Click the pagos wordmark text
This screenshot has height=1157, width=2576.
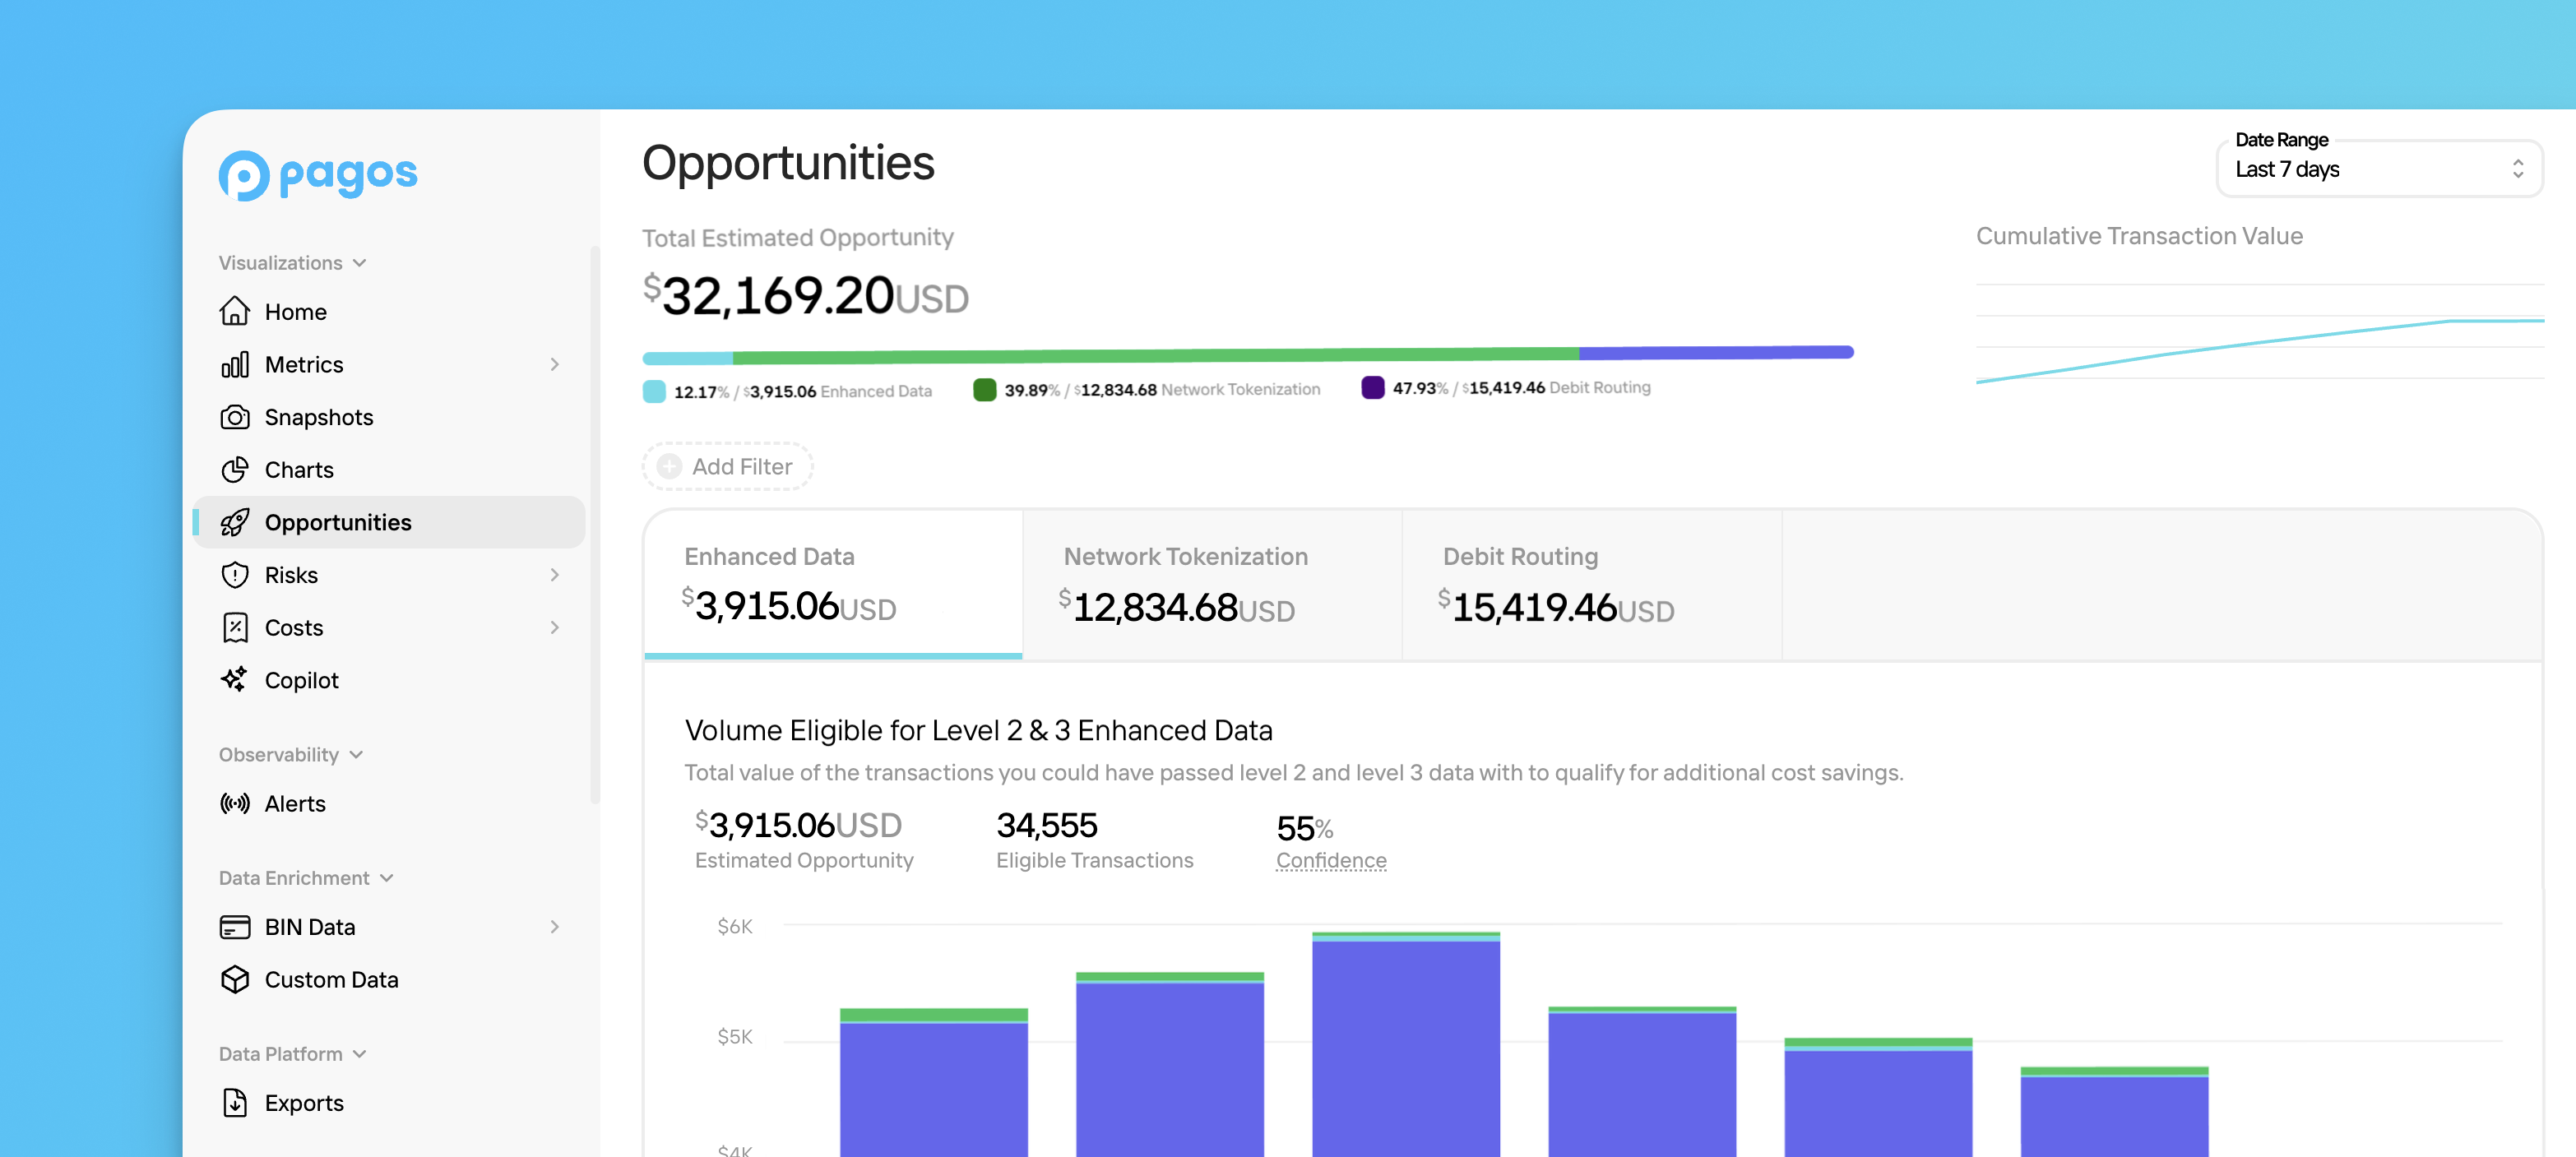pos(348,175)
